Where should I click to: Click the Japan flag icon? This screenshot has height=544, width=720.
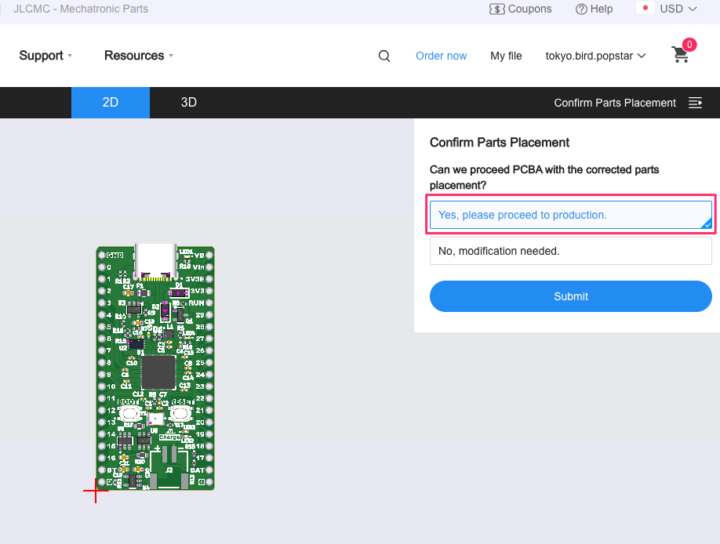645,9
